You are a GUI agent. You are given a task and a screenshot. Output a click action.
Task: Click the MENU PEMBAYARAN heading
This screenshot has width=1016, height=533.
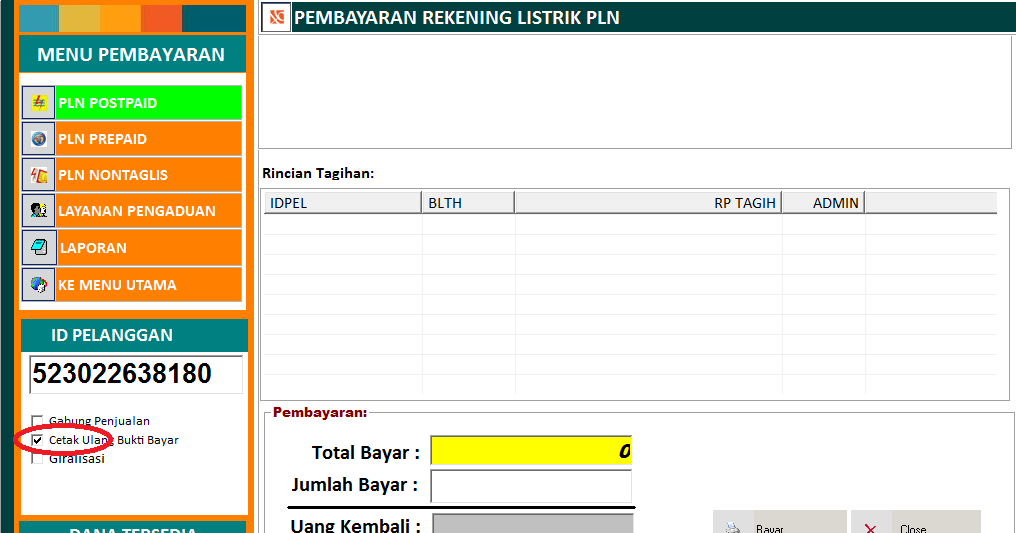point(131,54)
